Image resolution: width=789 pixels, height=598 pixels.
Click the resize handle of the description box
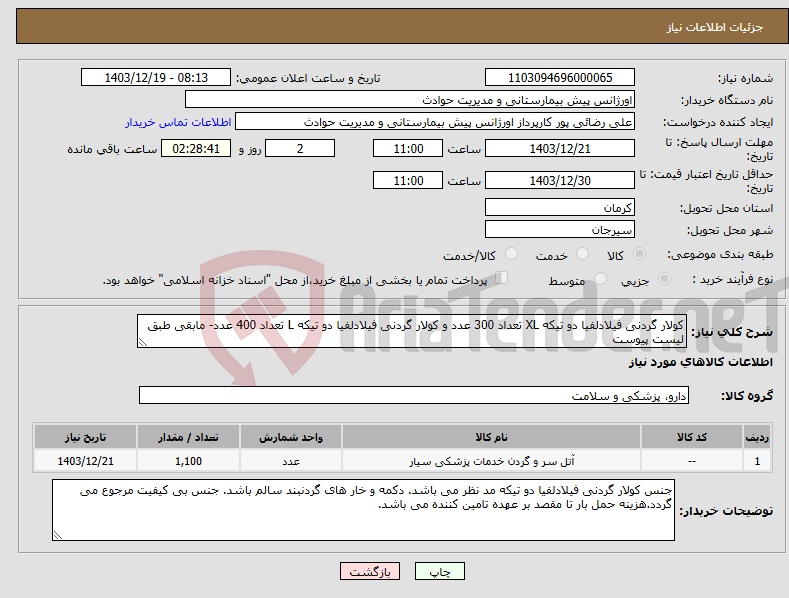142,343
